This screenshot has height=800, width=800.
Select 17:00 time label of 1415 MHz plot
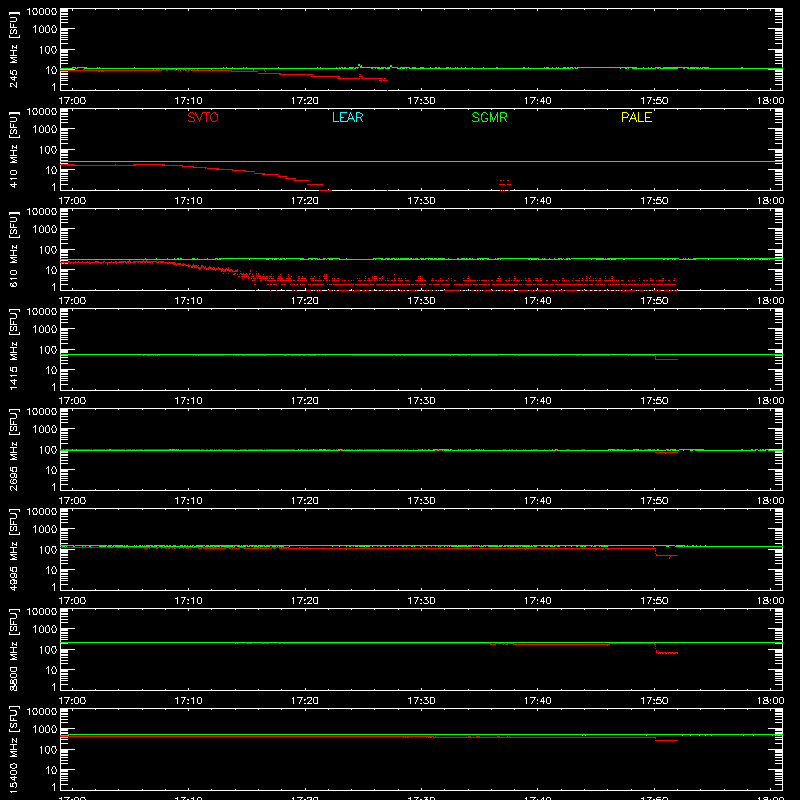72,401
